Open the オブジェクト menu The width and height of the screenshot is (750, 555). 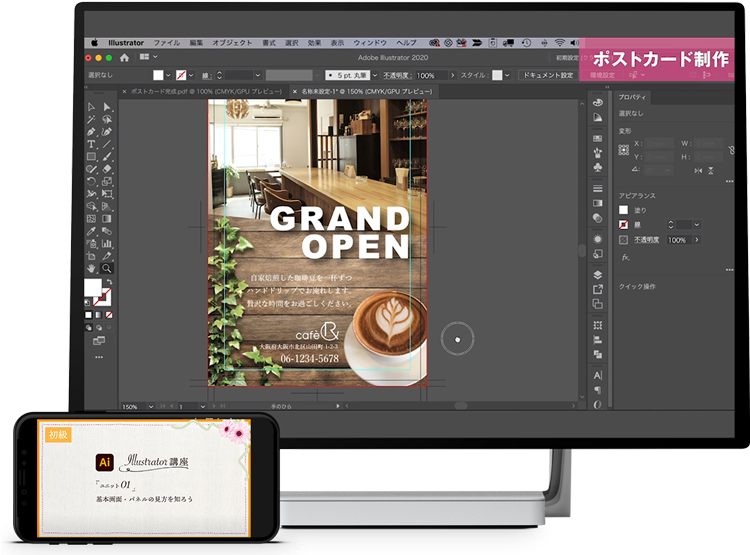tap(233, 43)
